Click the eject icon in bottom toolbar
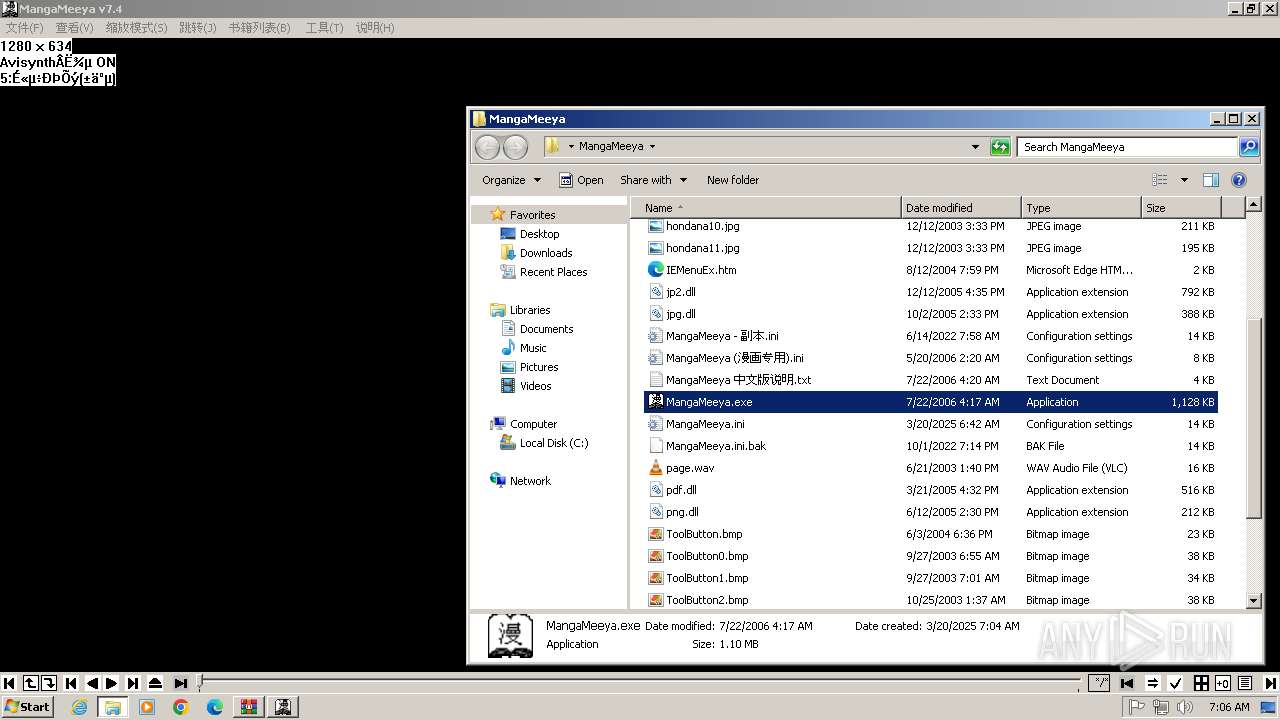This screenshot has width=1280, height=720. [155, 683]
